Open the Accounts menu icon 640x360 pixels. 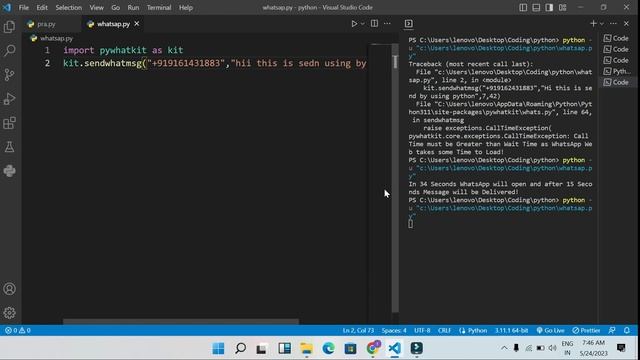point(9,289)
